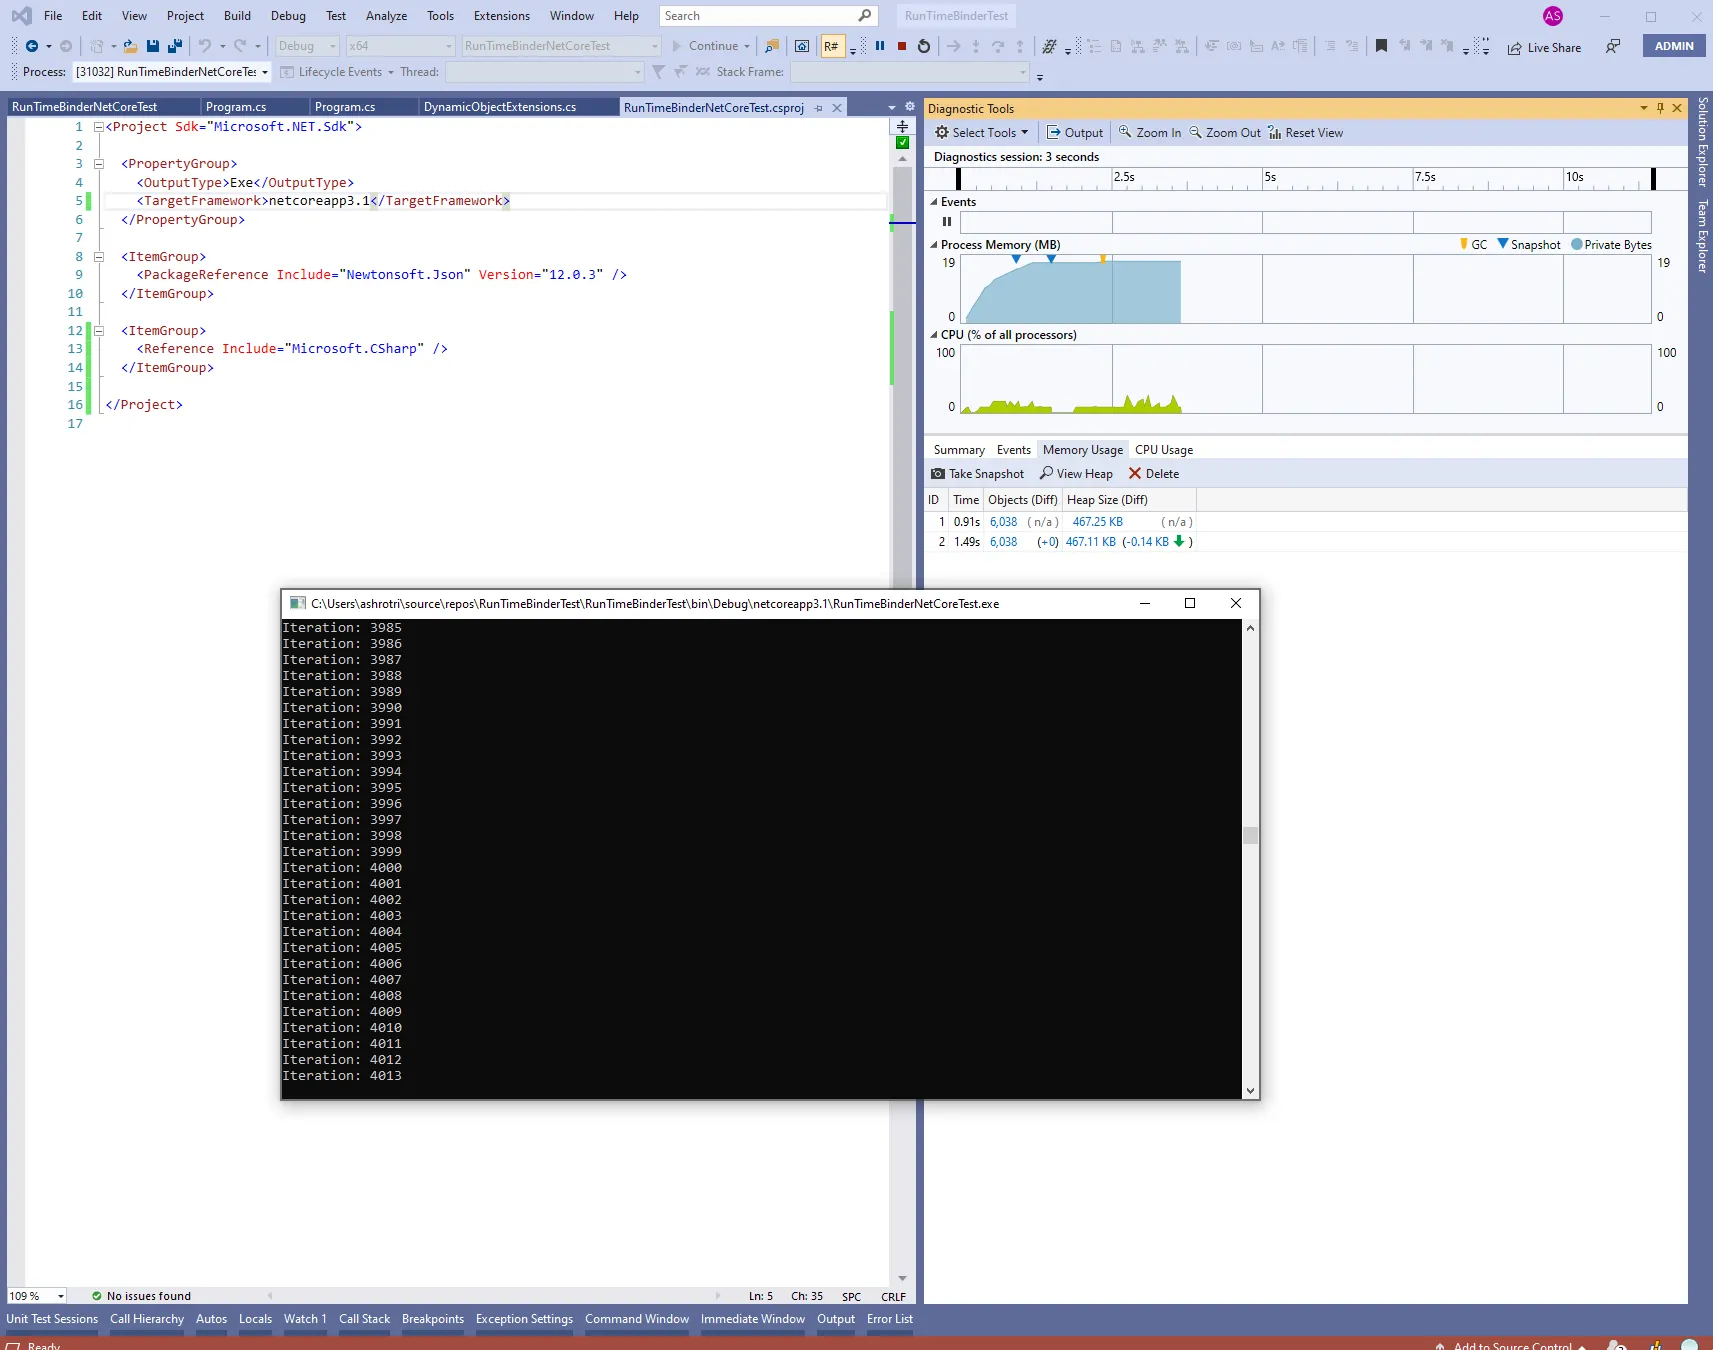Open the editor zoom level dropdown
The width and height of the screenshot is (1713, 1350).
tap(61, 1296)
